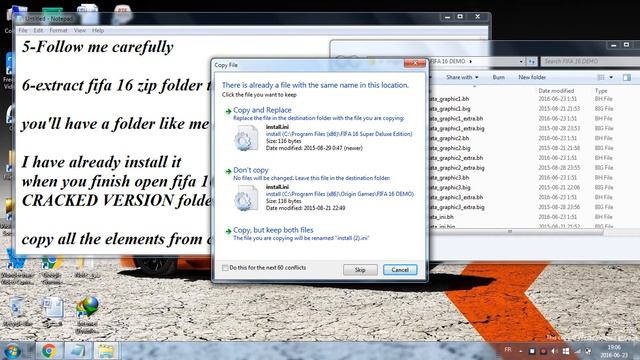
Task: Open the Windows Start button
Action: [x=12, y=351]
